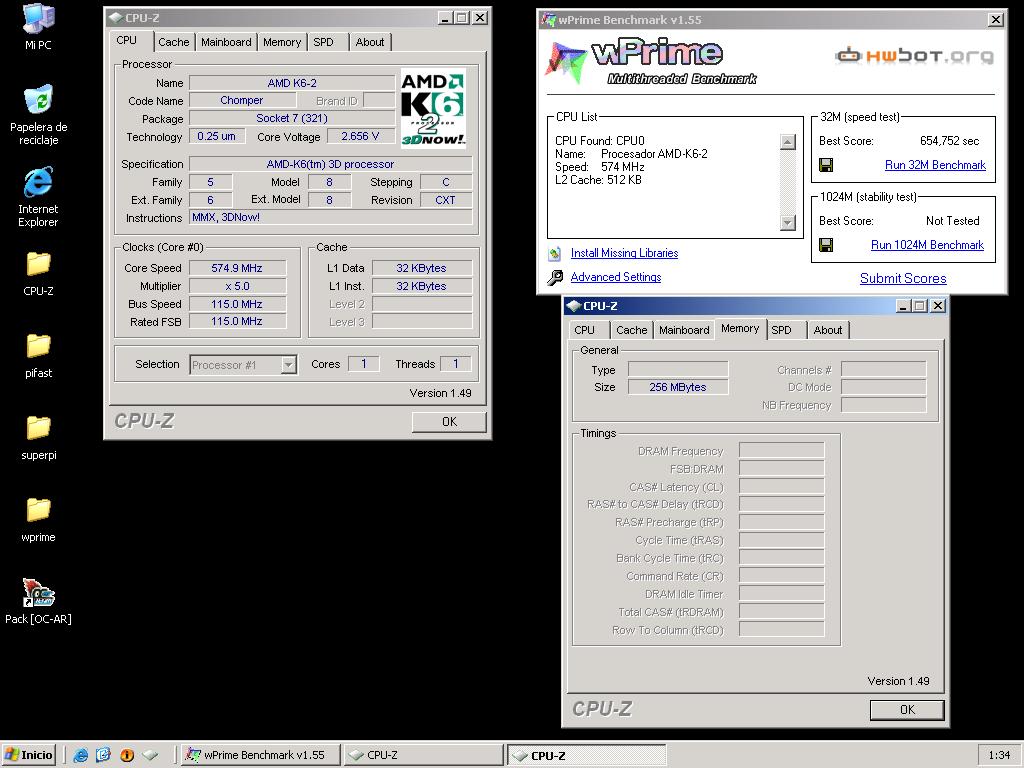Image resolution: width=1024 pixels, height=768 pixels.
Task: Click Submit Scores link
Action: click(903, 278)
